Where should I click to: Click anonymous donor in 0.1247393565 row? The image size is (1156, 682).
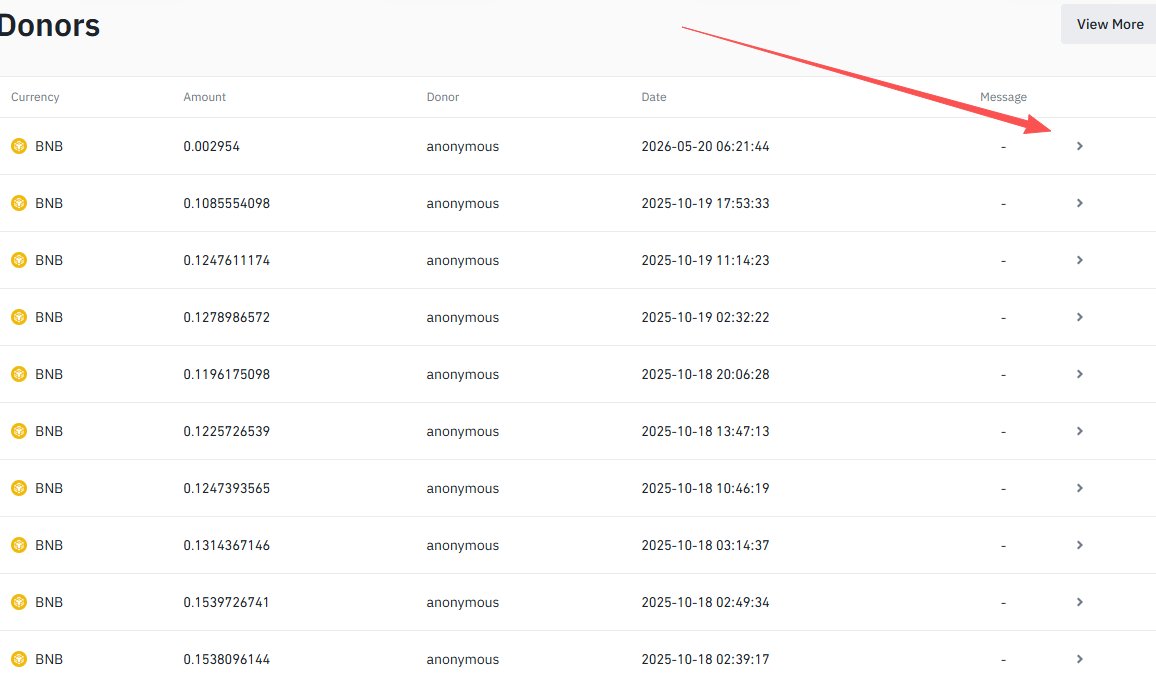(462, 489)
